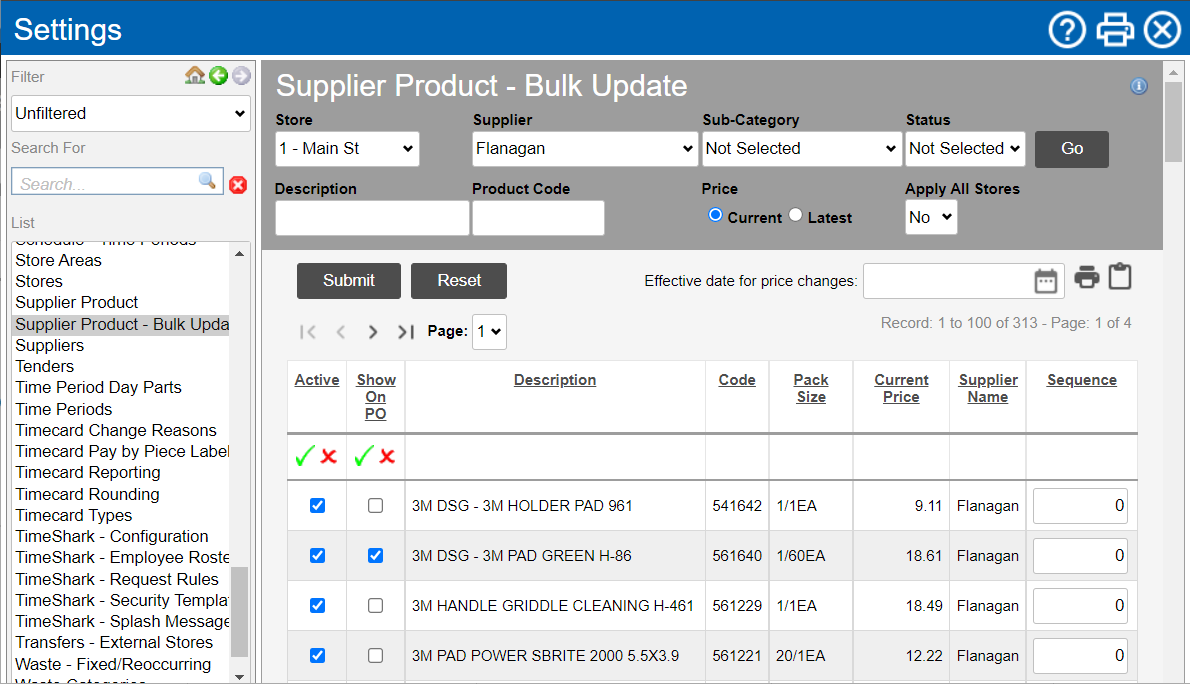Select Suppliers in the settings list
1190x684 pixels.
pos(50,345)
